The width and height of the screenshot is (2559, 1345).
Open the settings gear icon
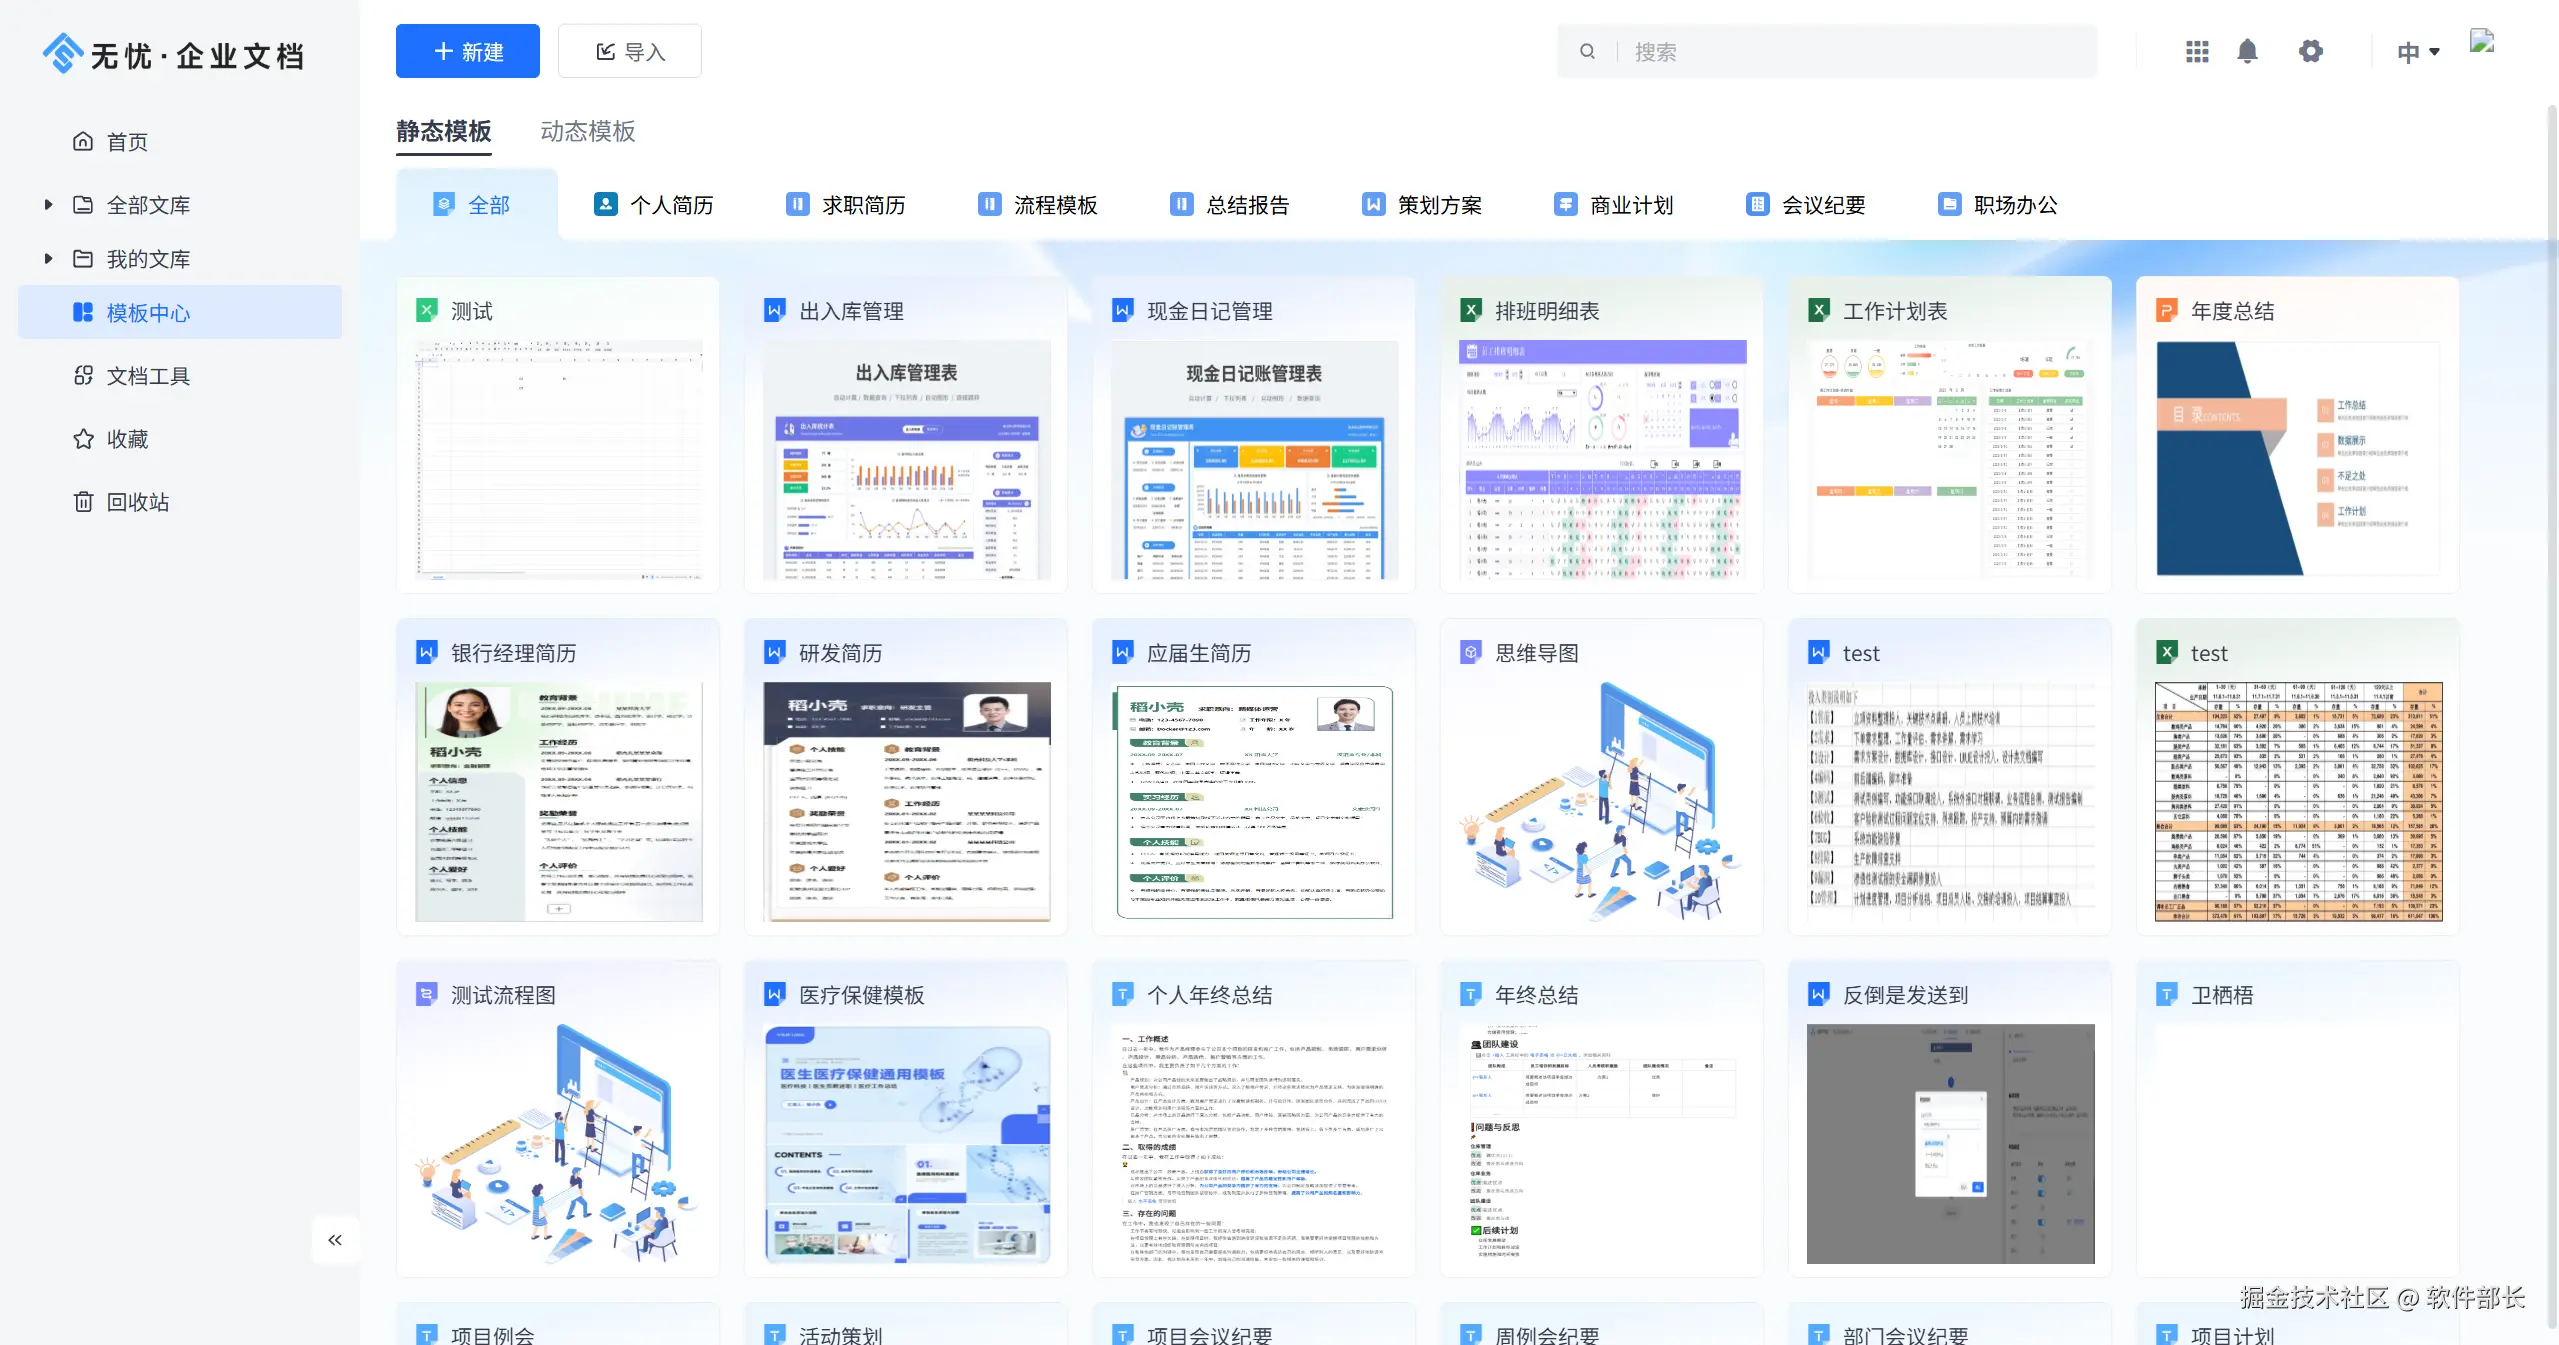pos(2310,51)
